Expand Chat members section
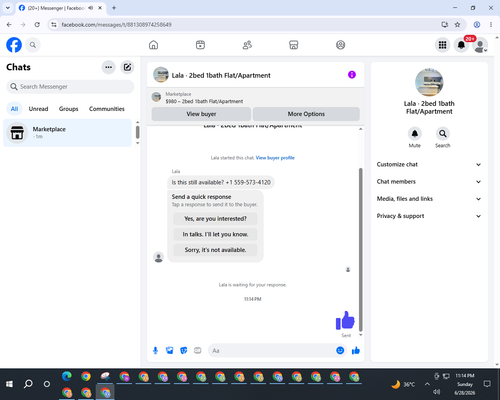Viewport: 500px width, 400px height. [429, 182]
